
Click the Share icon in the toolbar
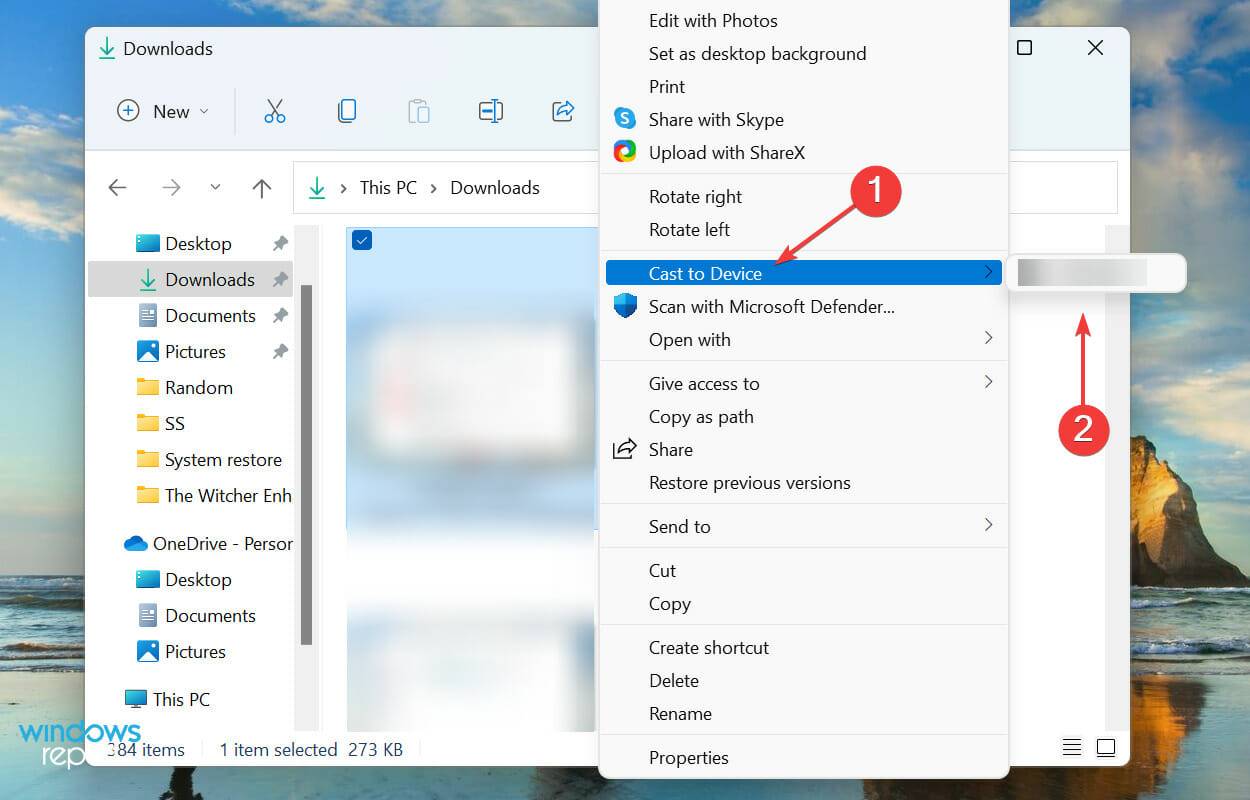[x=563, y=111]
